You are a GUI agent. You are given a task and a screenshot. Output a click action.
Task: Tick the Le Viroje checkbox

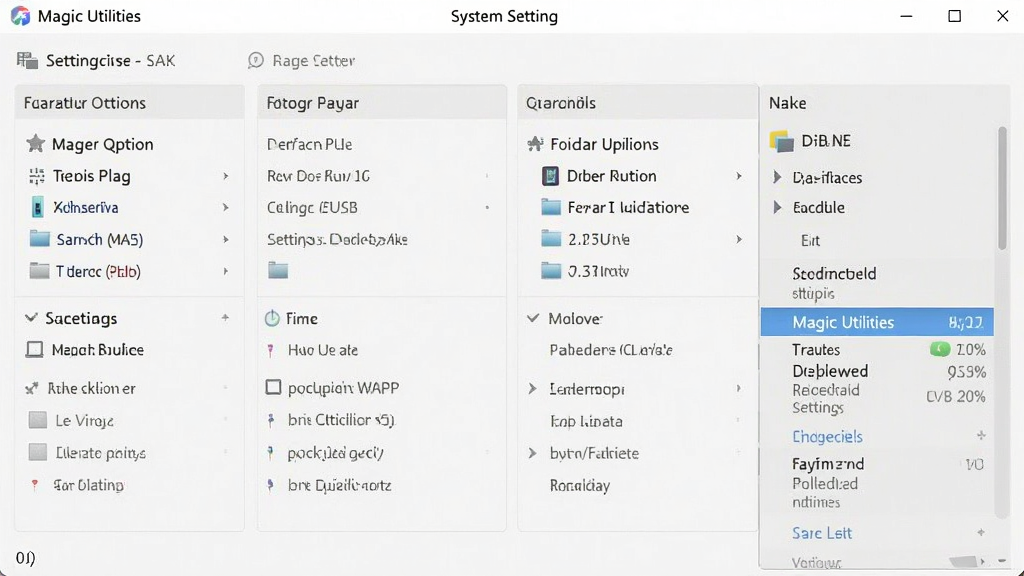point(38,420)
